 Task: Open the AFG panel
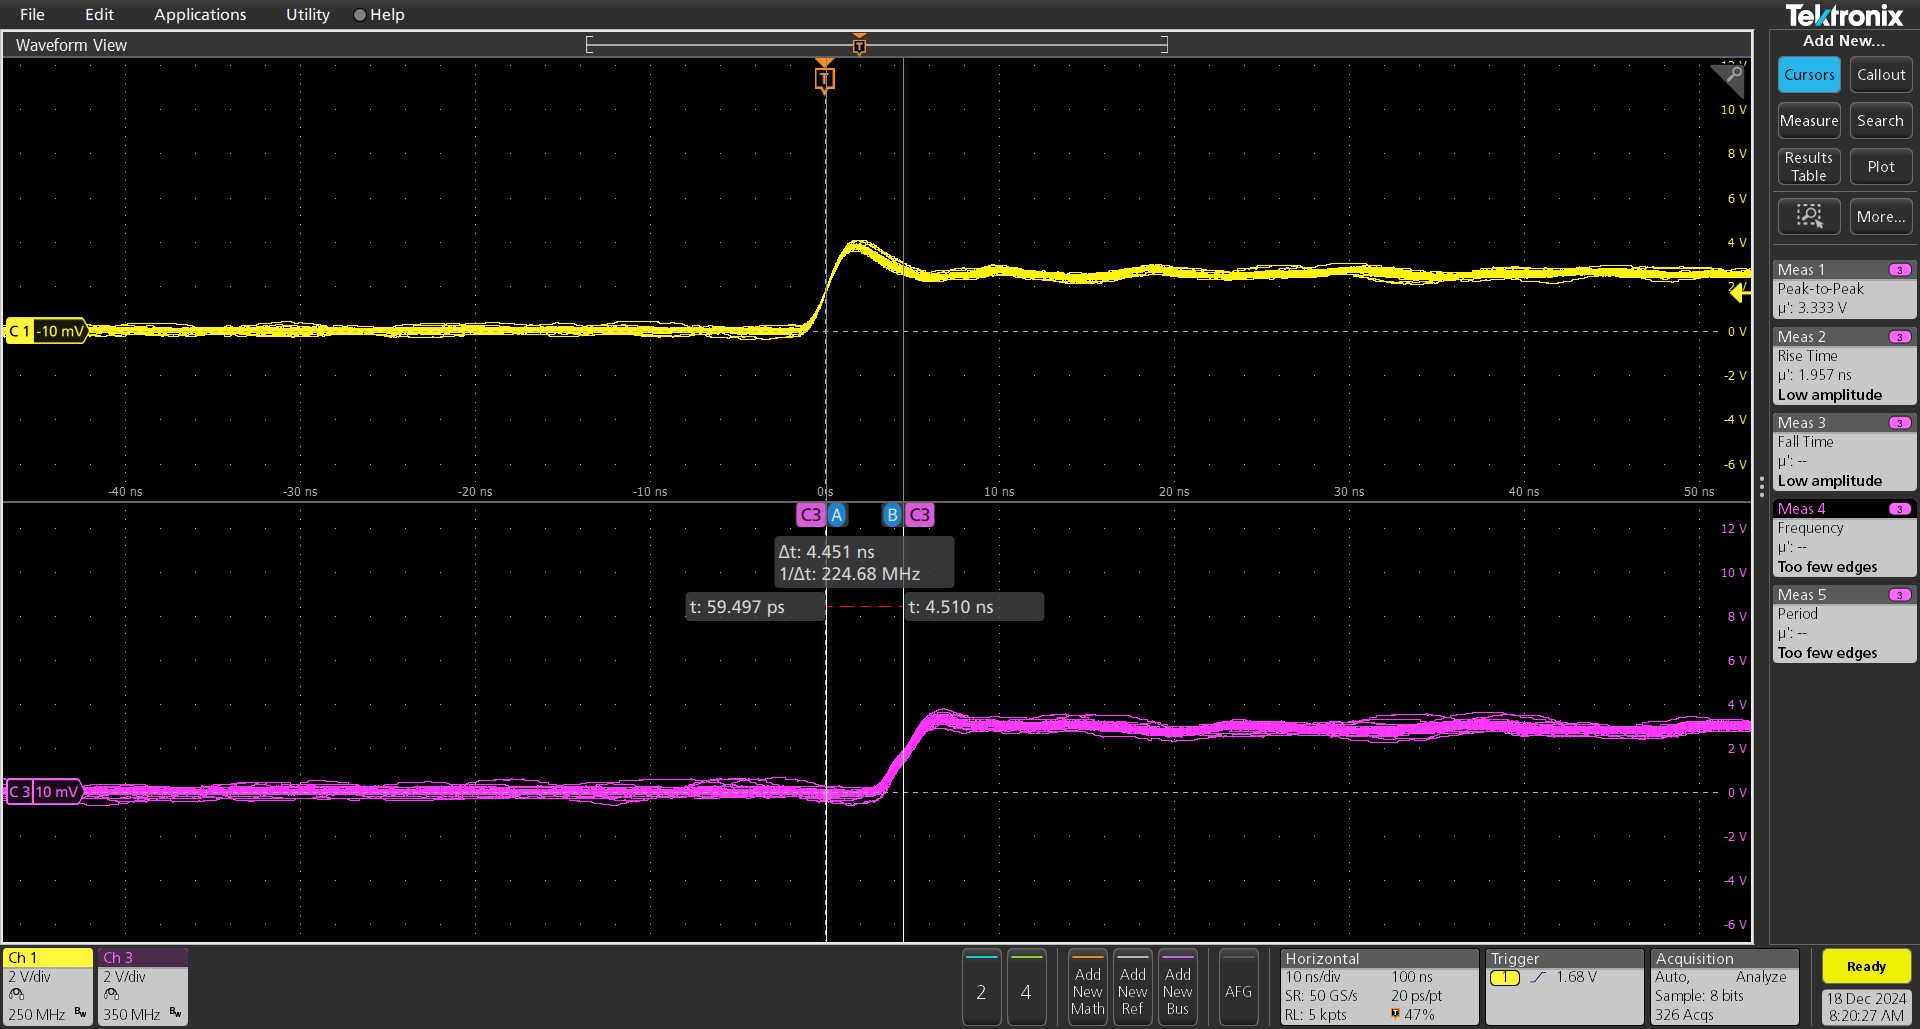pyautogui.click(x=1238, y=987)
